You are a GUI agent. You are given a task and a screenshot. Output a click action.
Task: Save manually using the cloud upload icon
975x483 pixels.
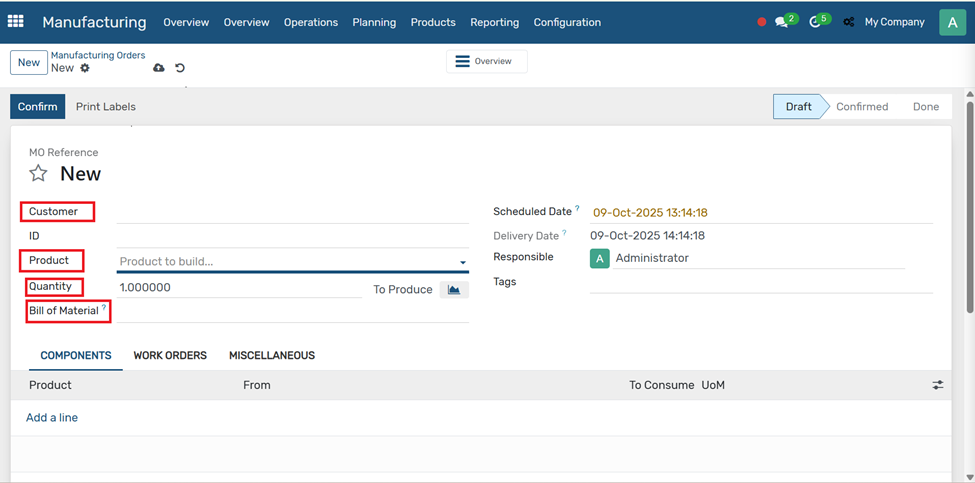point(159,68)
